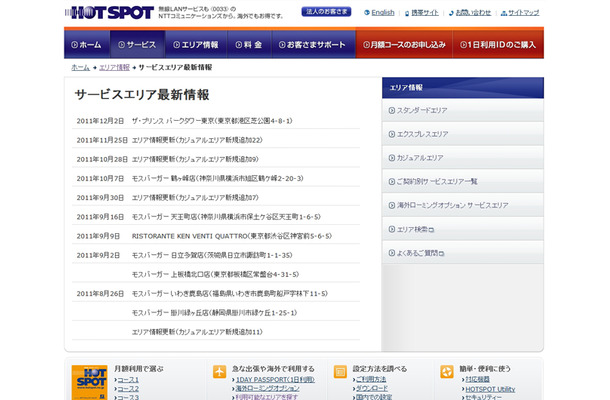The height and width of the screenshot is (400, 610).
Task: Click the HOTSPOT logo in header
Action: pos(109,13)
